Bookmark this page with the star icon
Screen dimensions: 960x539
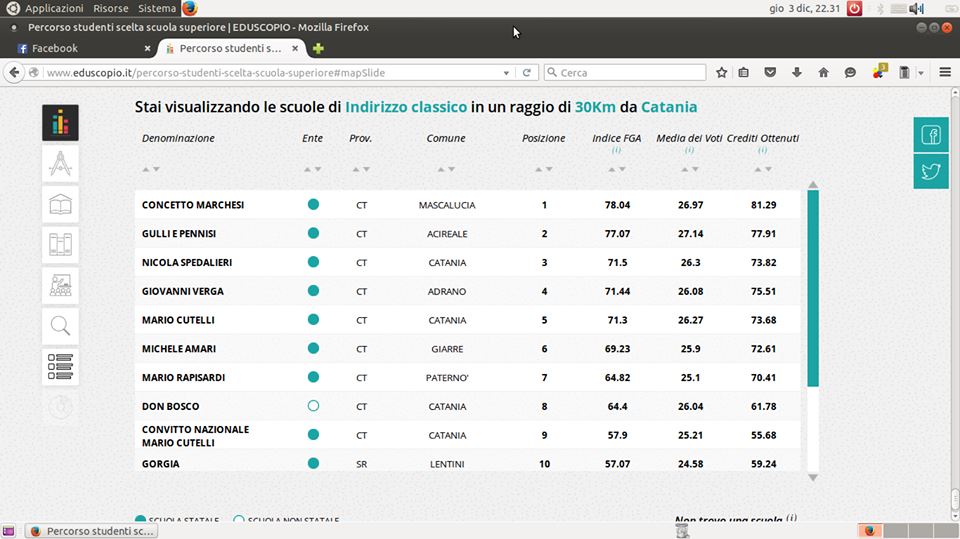721,72
